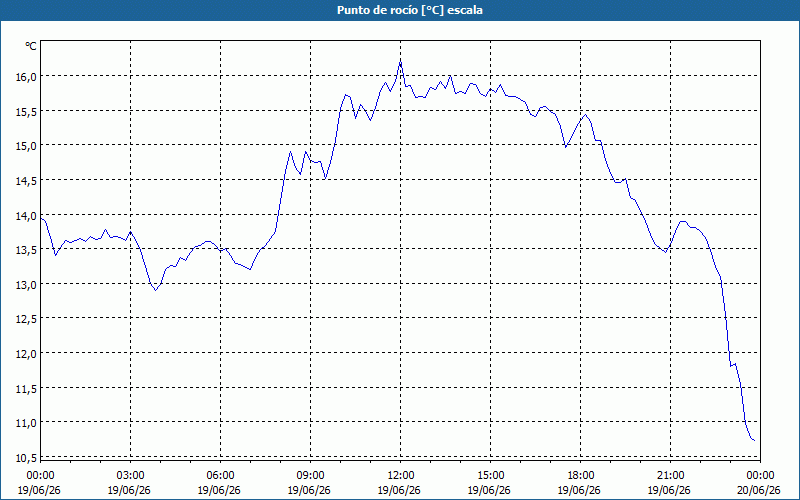
Task: Click the 12,0 y-axis value
Action: tap(27, 354)
